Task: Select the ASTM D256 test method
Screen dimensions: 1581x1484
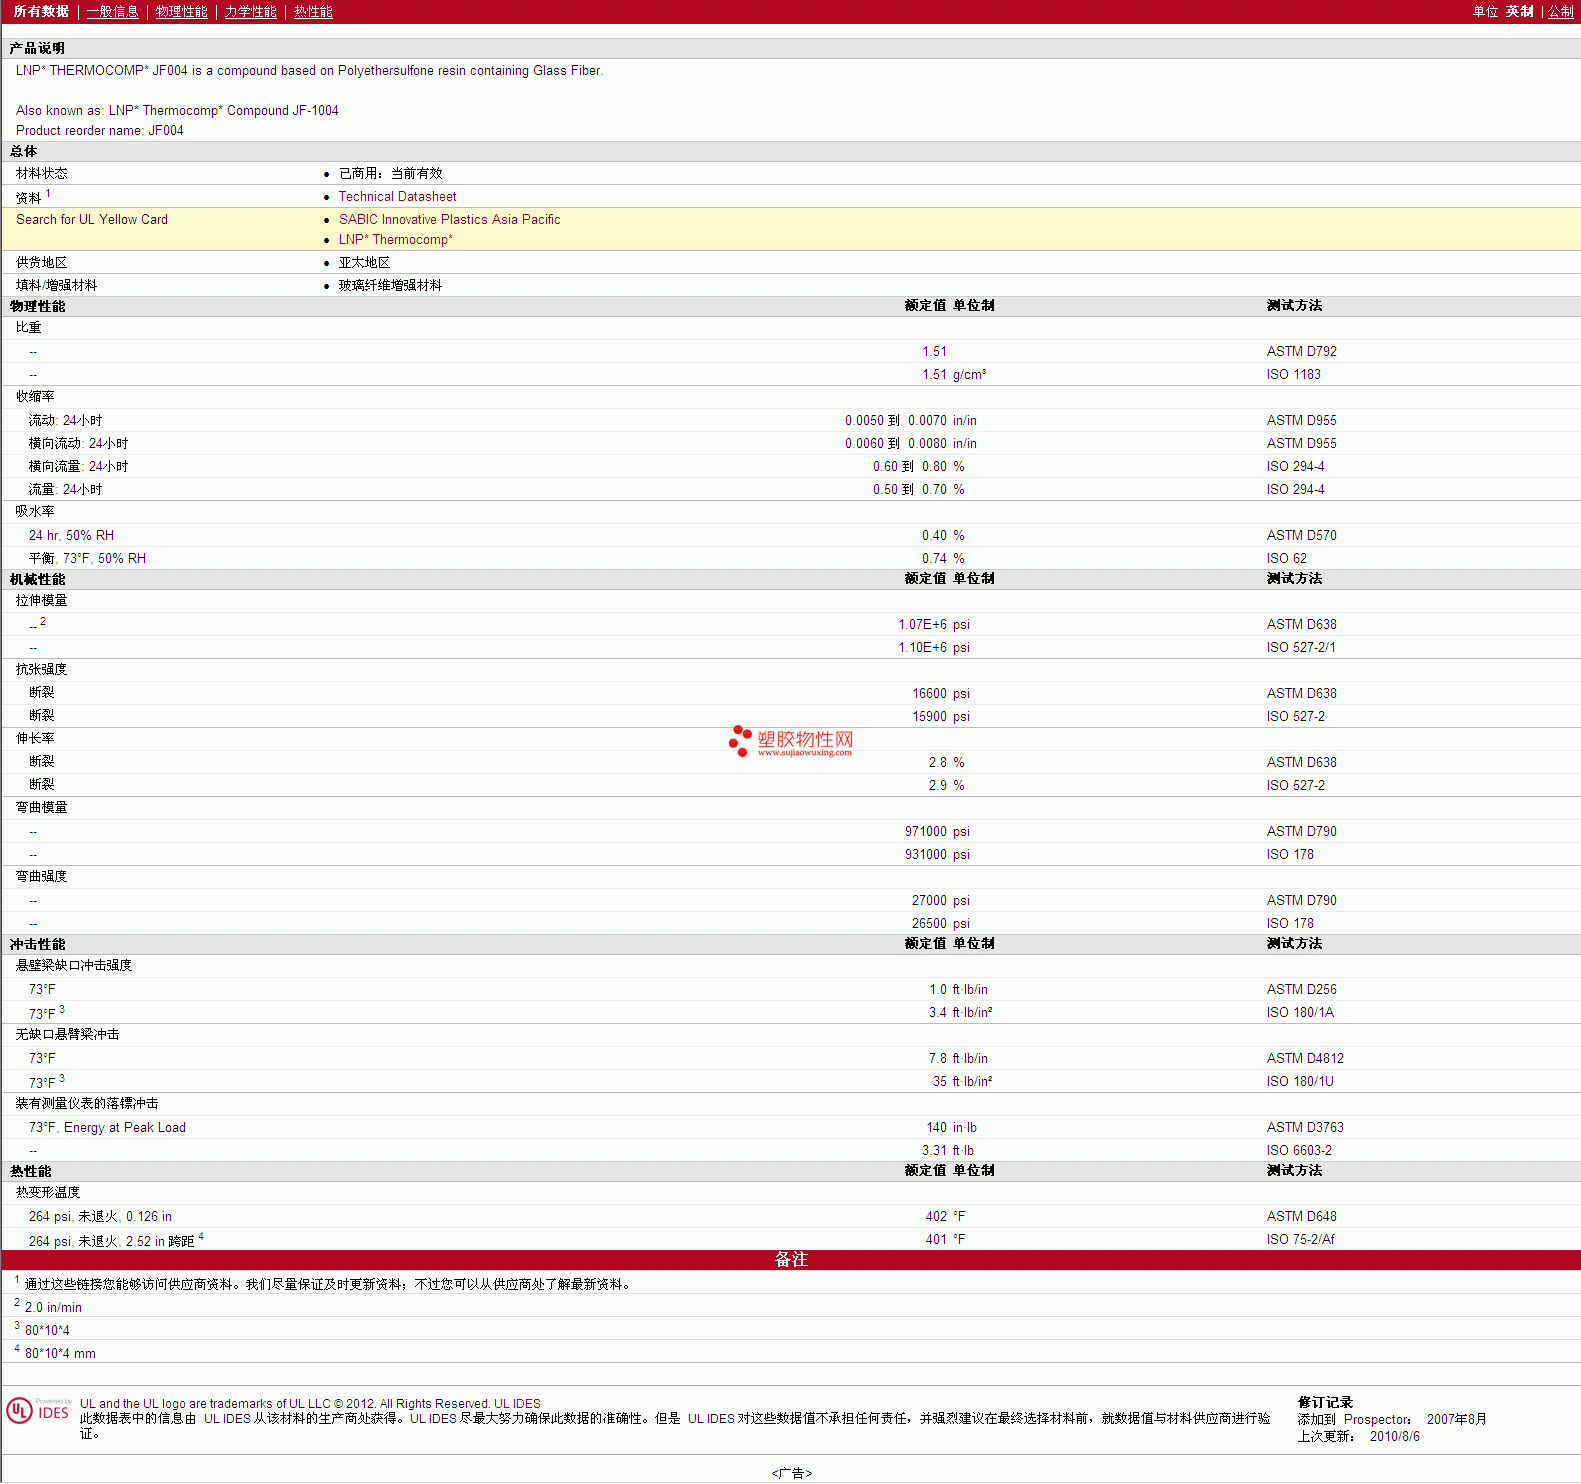Action: click(1301, 990)
